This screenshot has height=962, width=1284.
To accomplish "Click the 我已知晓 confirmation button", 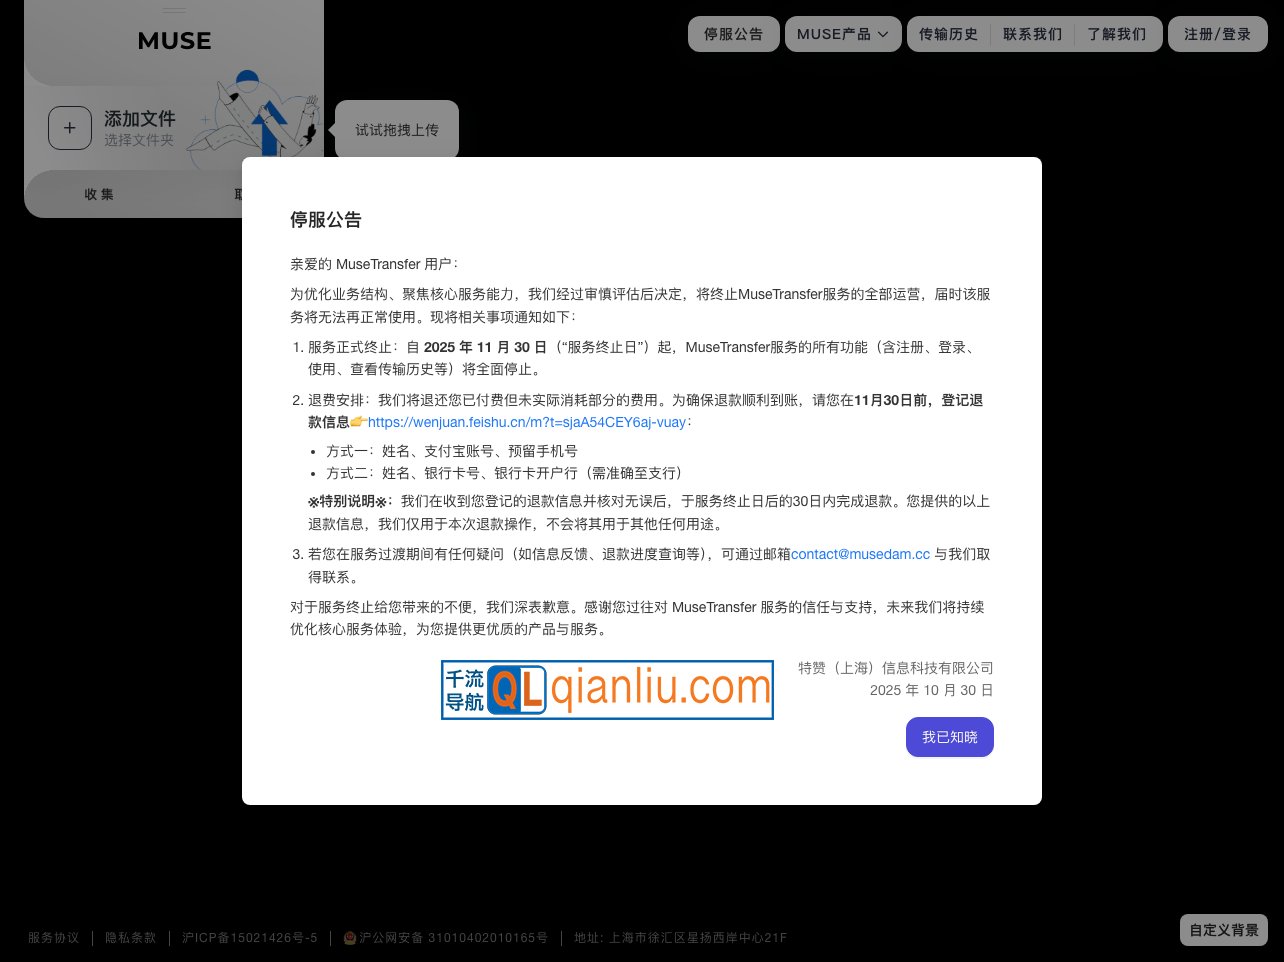I will coord(949,737).
